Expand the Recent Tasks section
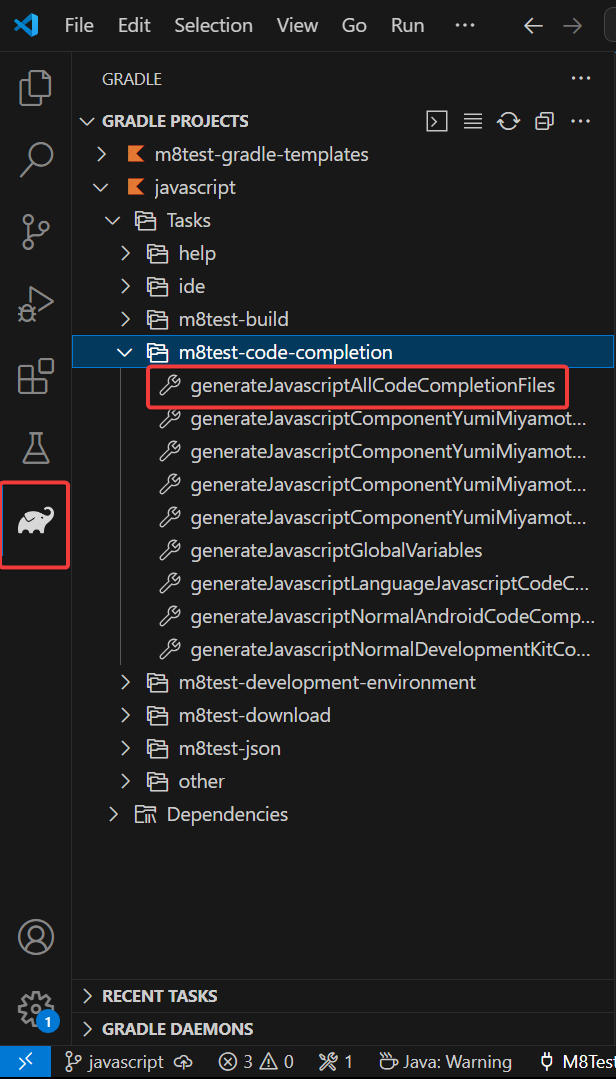 [x=160, y=996]
